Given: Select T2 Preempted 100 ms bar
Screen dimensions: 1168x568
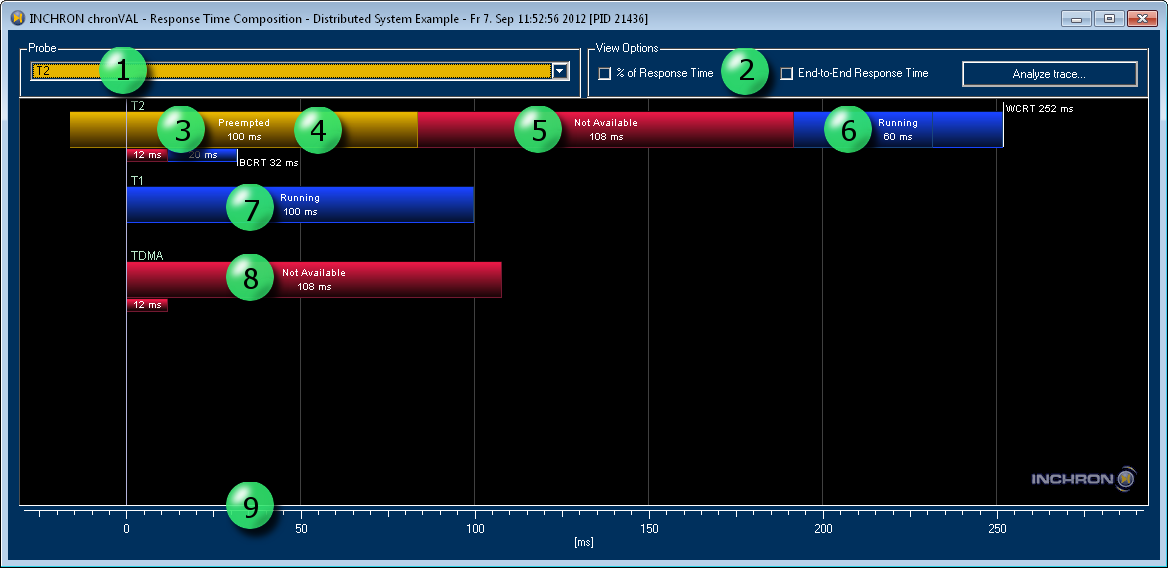Looking at the screenshot, I should pos(244,130).
